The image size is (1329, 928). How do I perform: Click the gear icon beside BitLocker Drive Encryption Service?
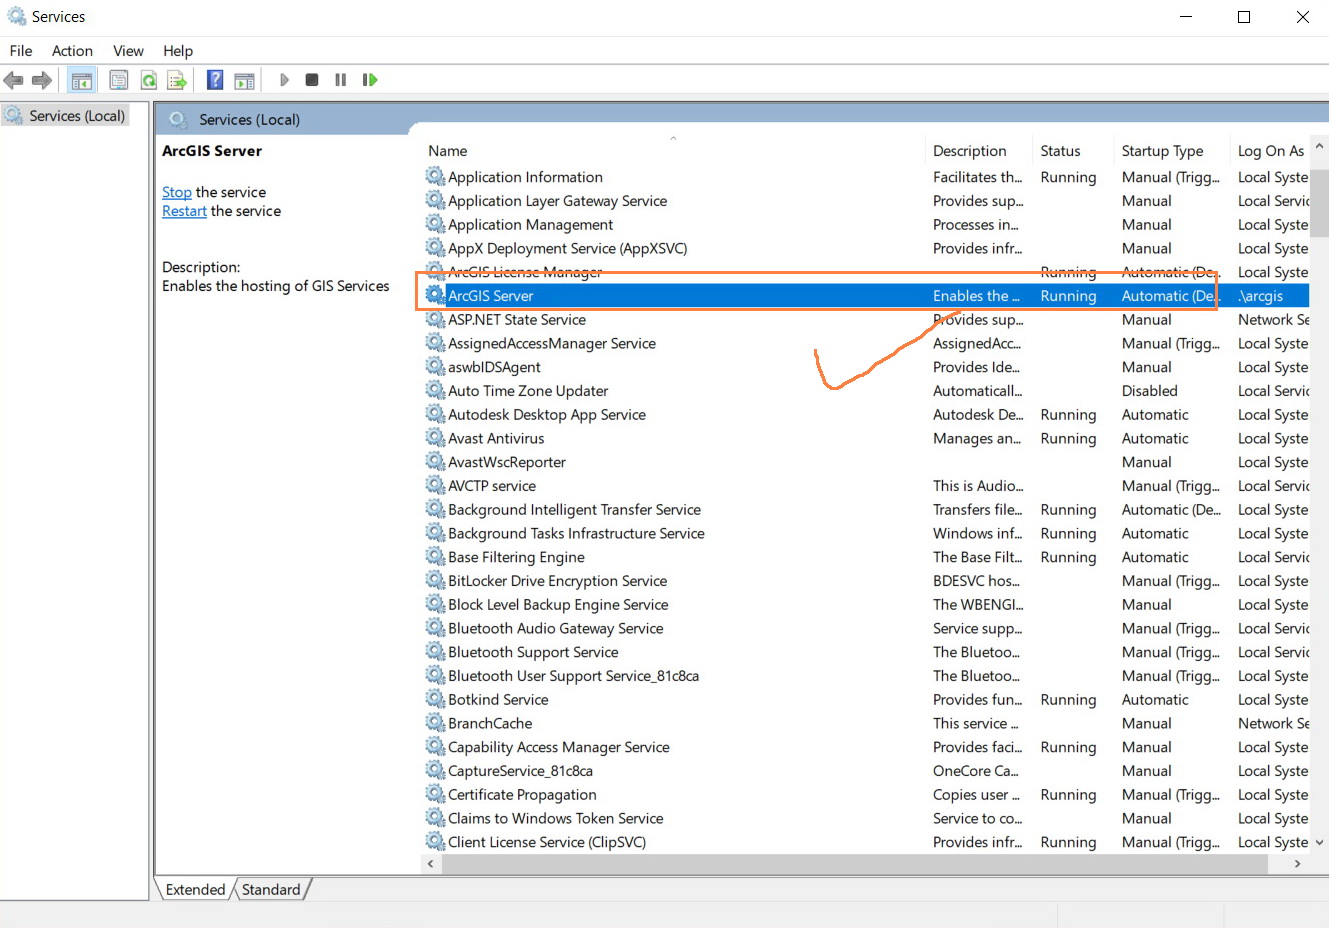click(435, 581)
